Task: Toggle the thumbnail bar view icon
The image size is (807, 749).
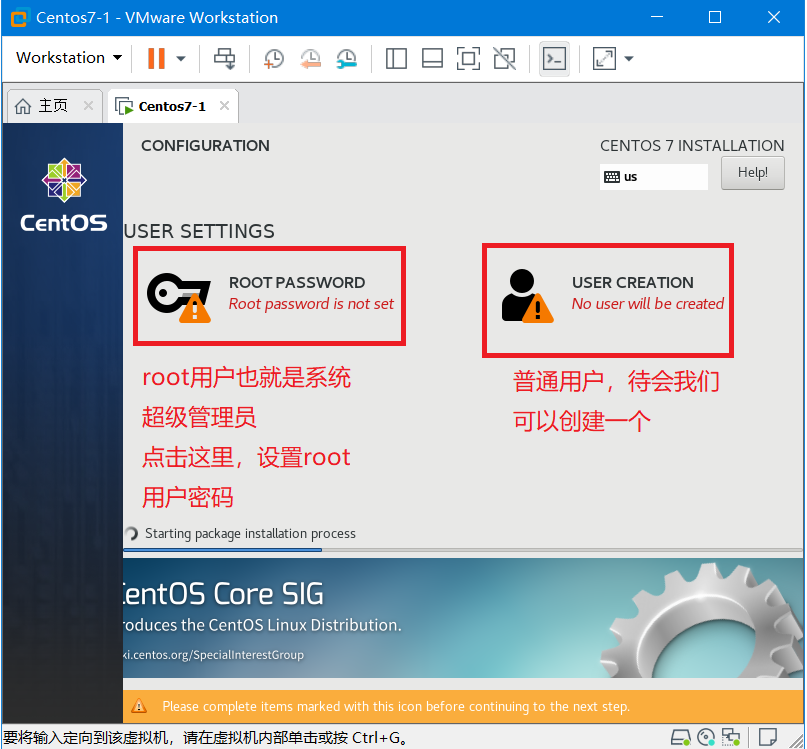Action: [x=432, y=58]
